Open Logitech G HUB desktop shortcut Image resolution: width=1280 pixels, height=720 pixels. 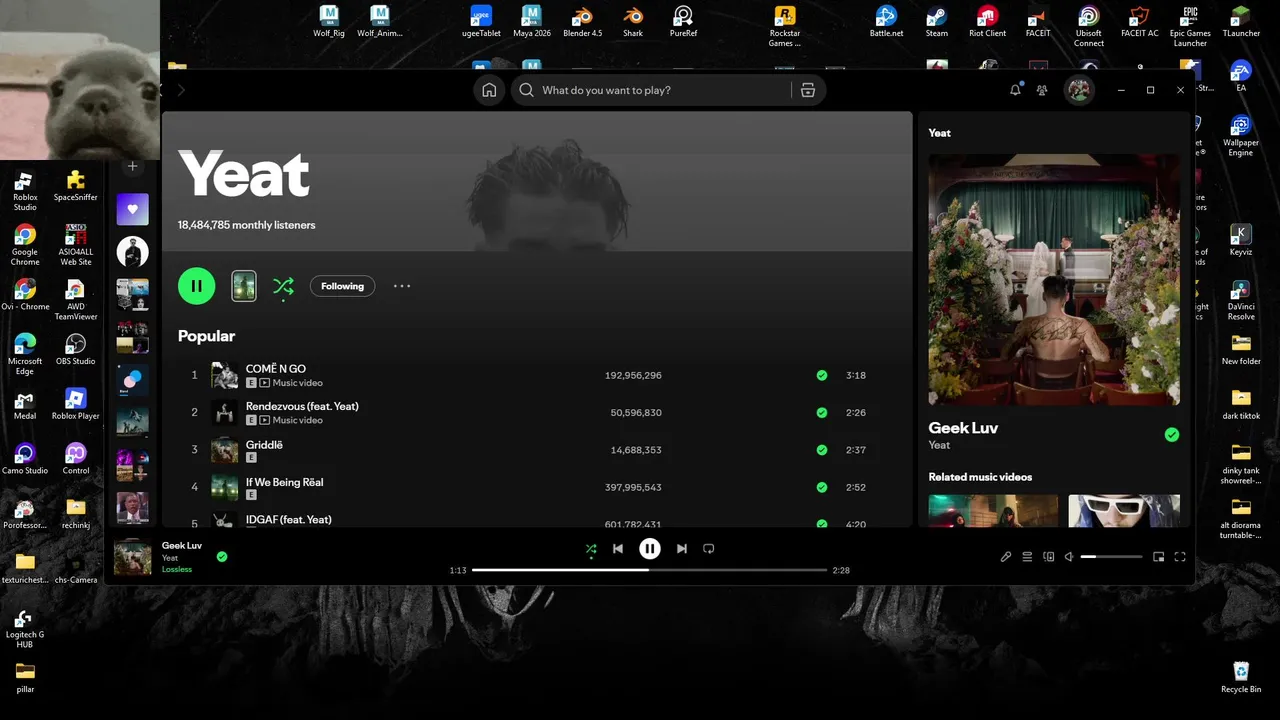25,629
